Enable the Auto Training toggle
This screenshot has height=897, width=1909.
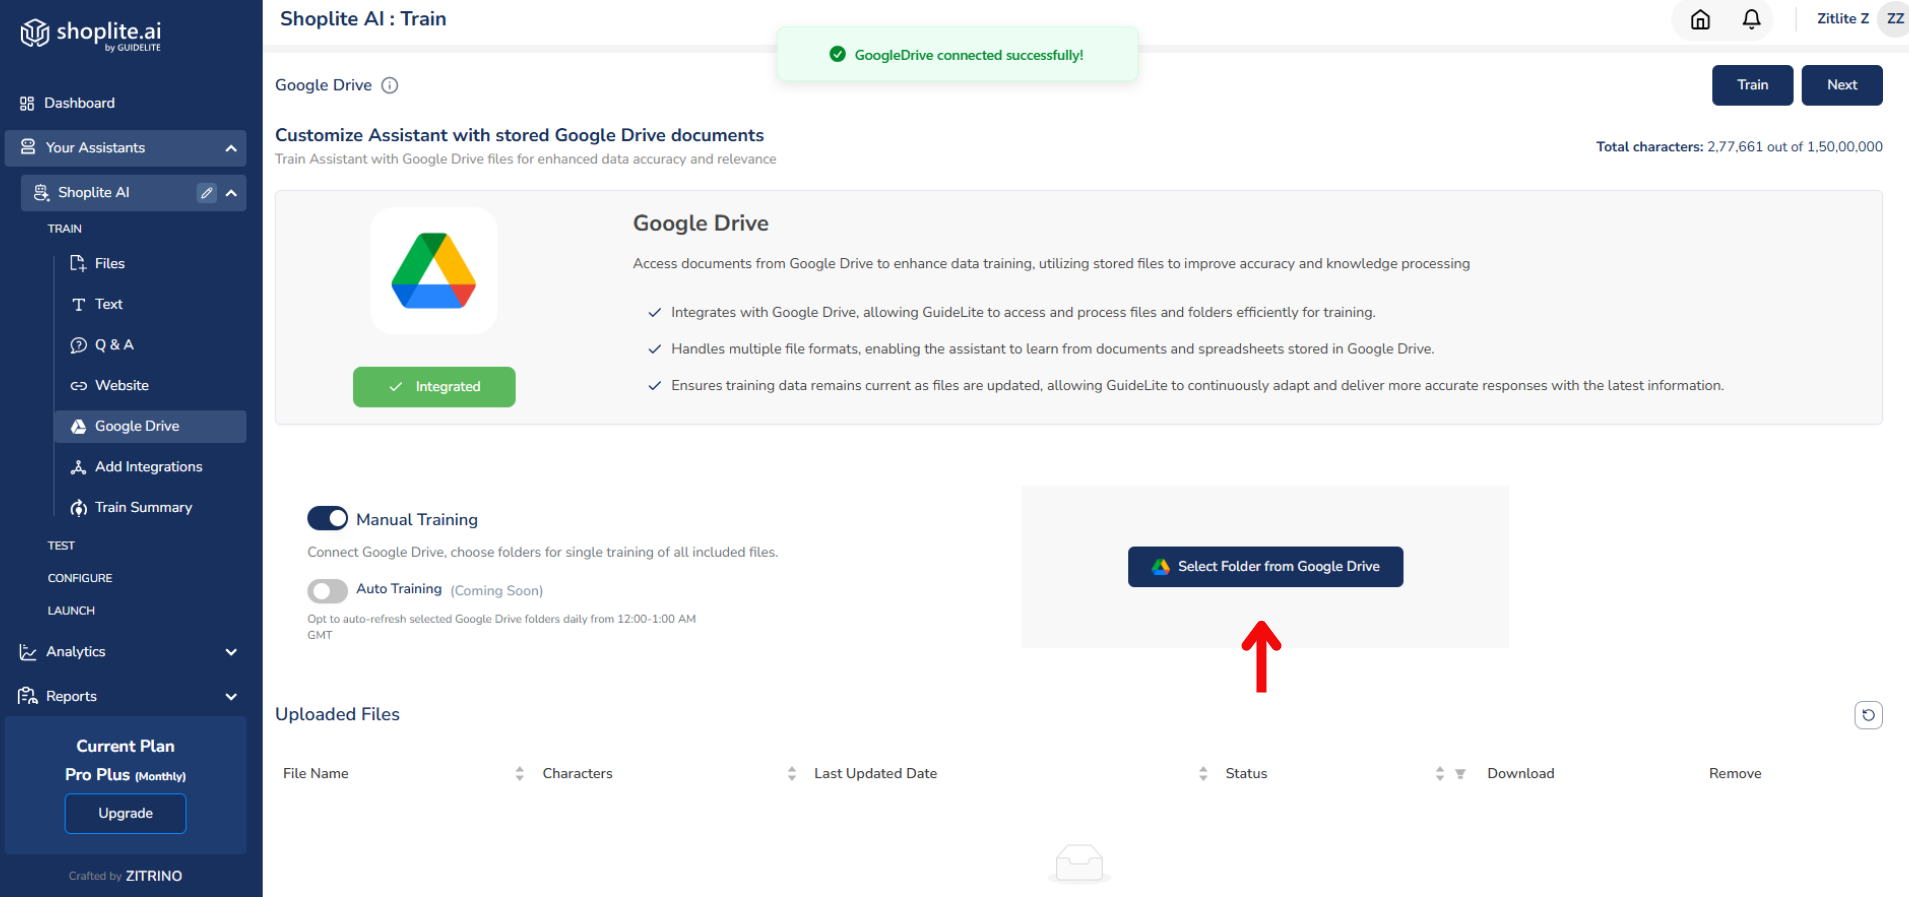[327, 591]
